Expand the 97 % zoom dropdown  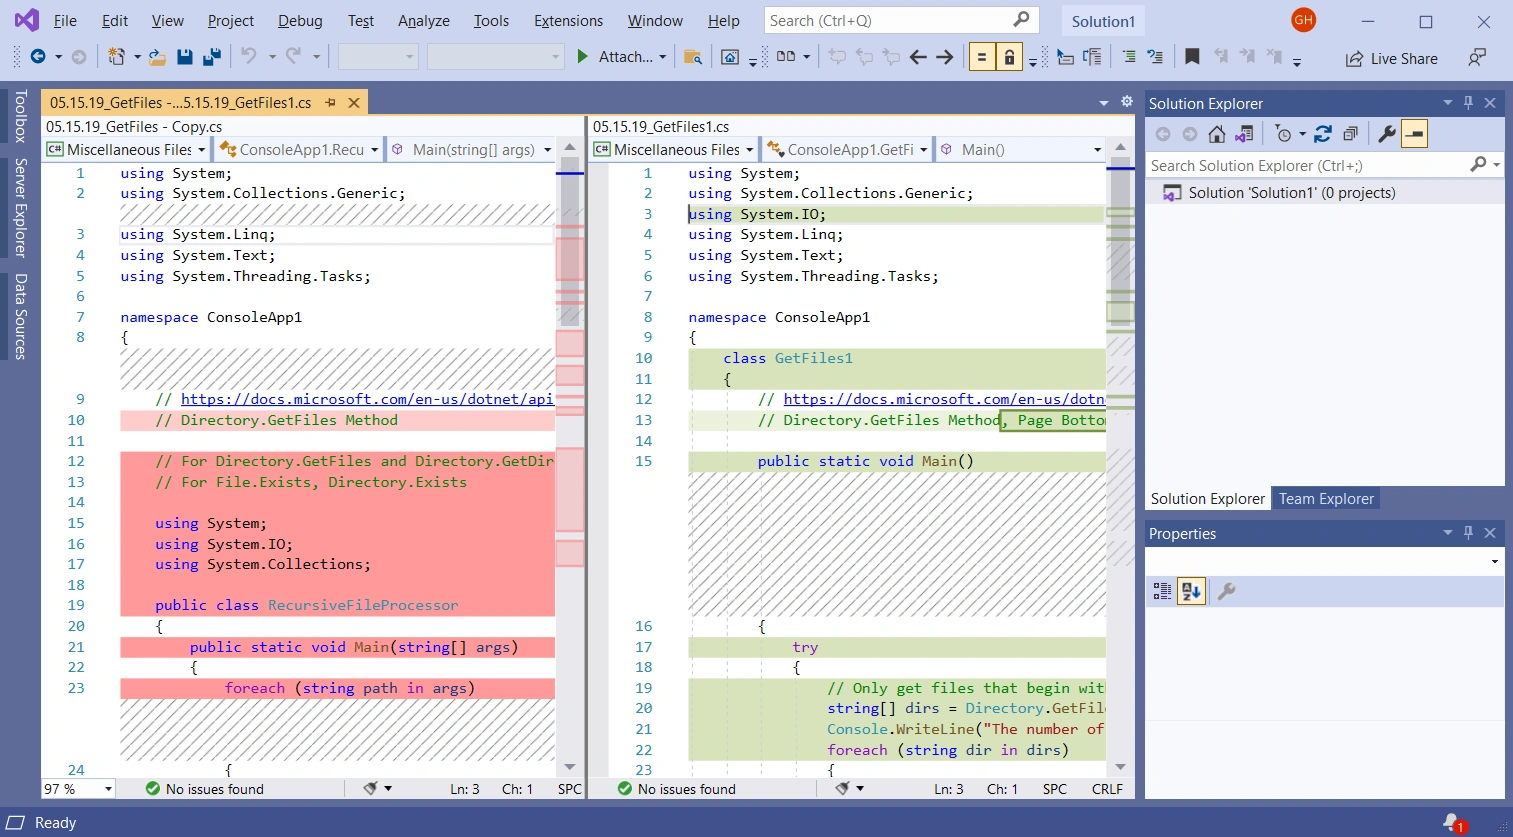pyautogui.click(x=108, y=789)
